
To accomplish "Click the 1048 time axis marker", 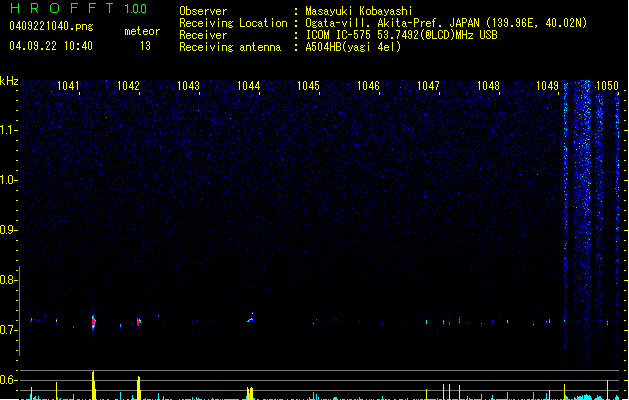I will pyautogui.click(x=488, y=86).
